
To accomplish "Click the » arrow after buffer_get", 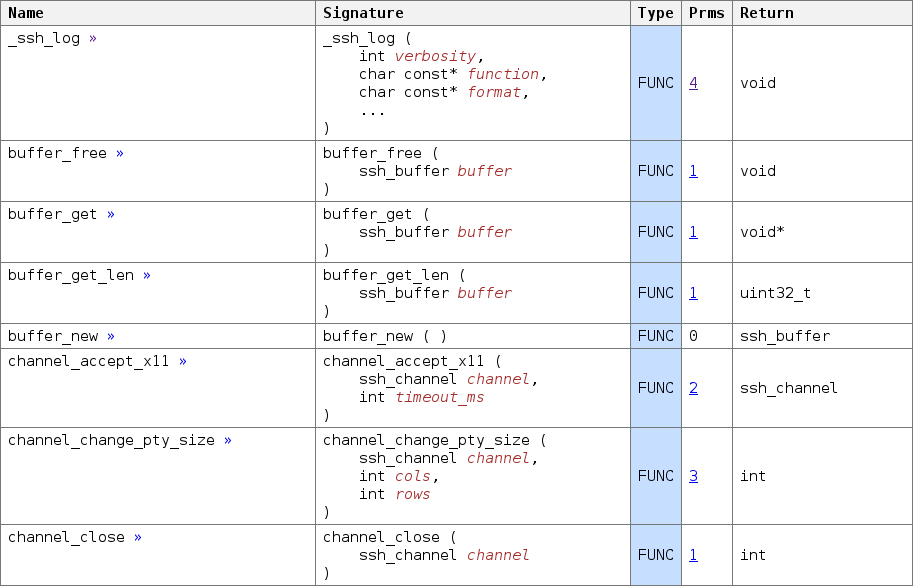I will [x=111, y=215].
